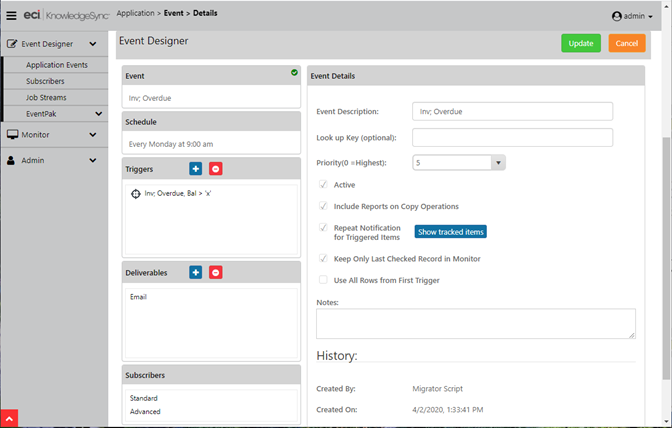Add a new deliverable with the plus icon
This screenshot has width=672, height=428.
point(196,272)
